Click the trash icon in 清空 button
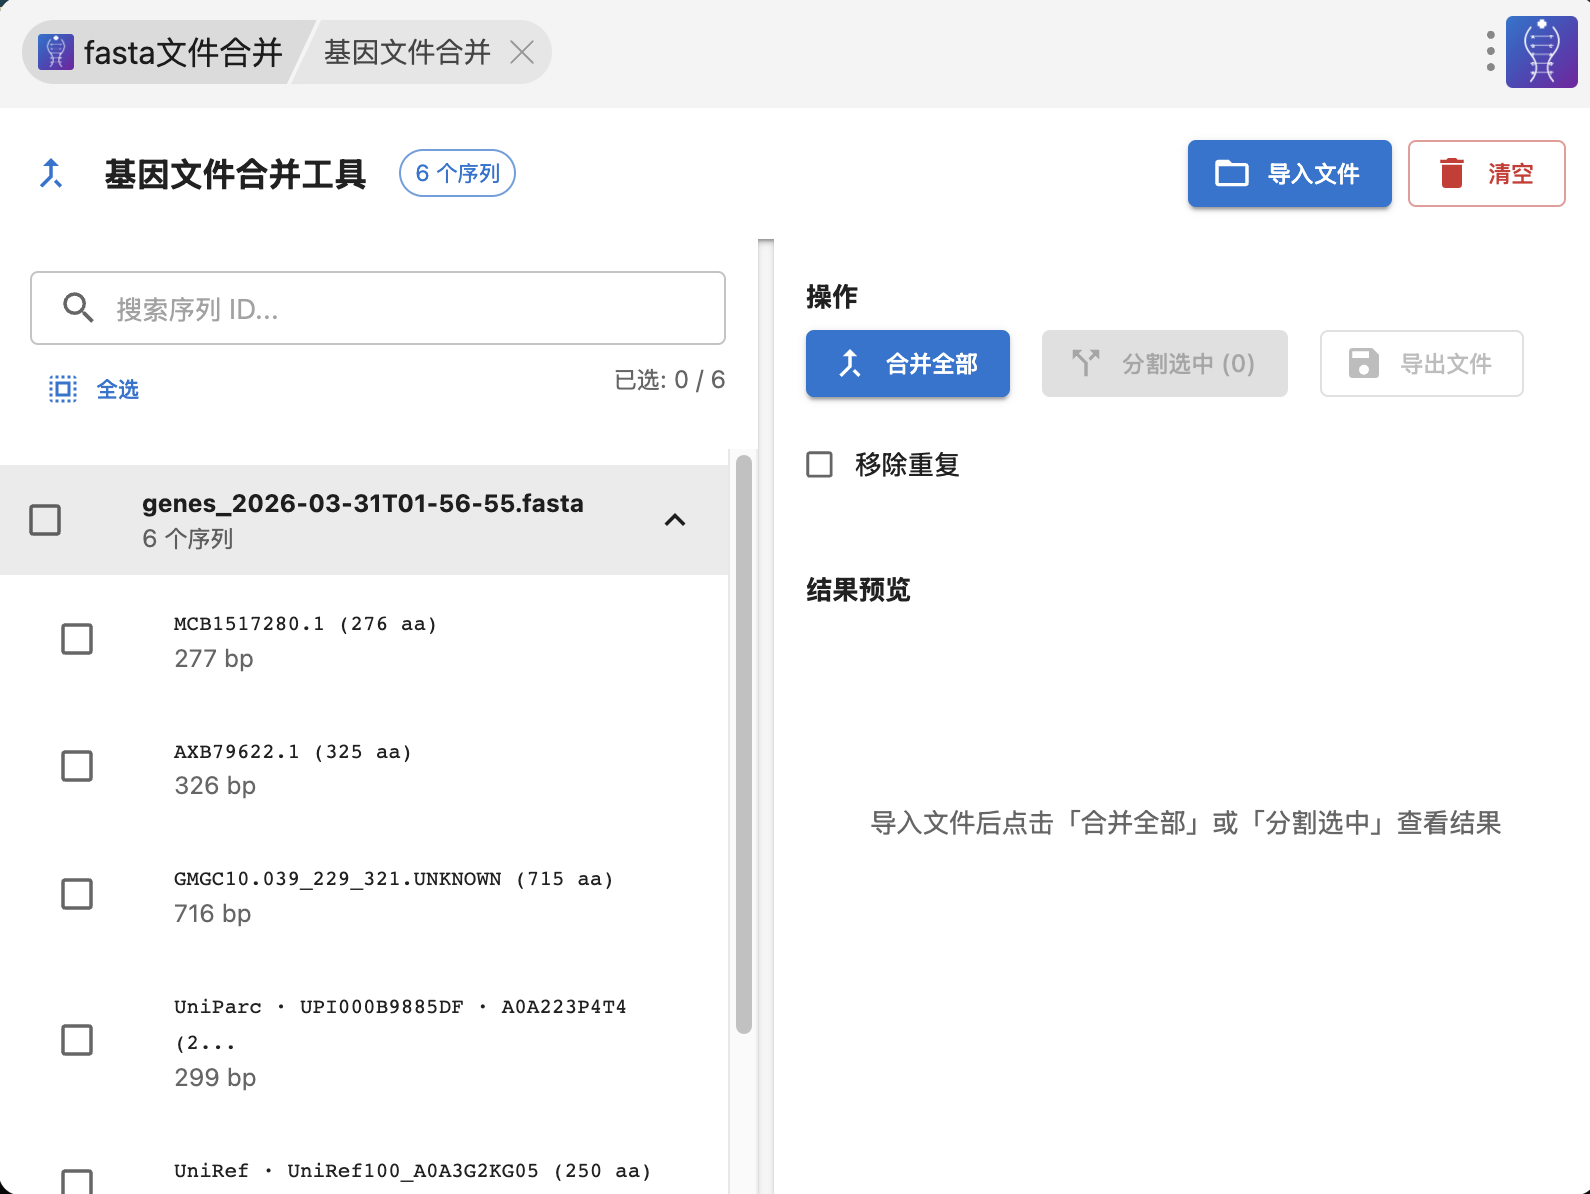Image resolution: width=1590 pixels, height=1194 pixels. (1451, 174)
